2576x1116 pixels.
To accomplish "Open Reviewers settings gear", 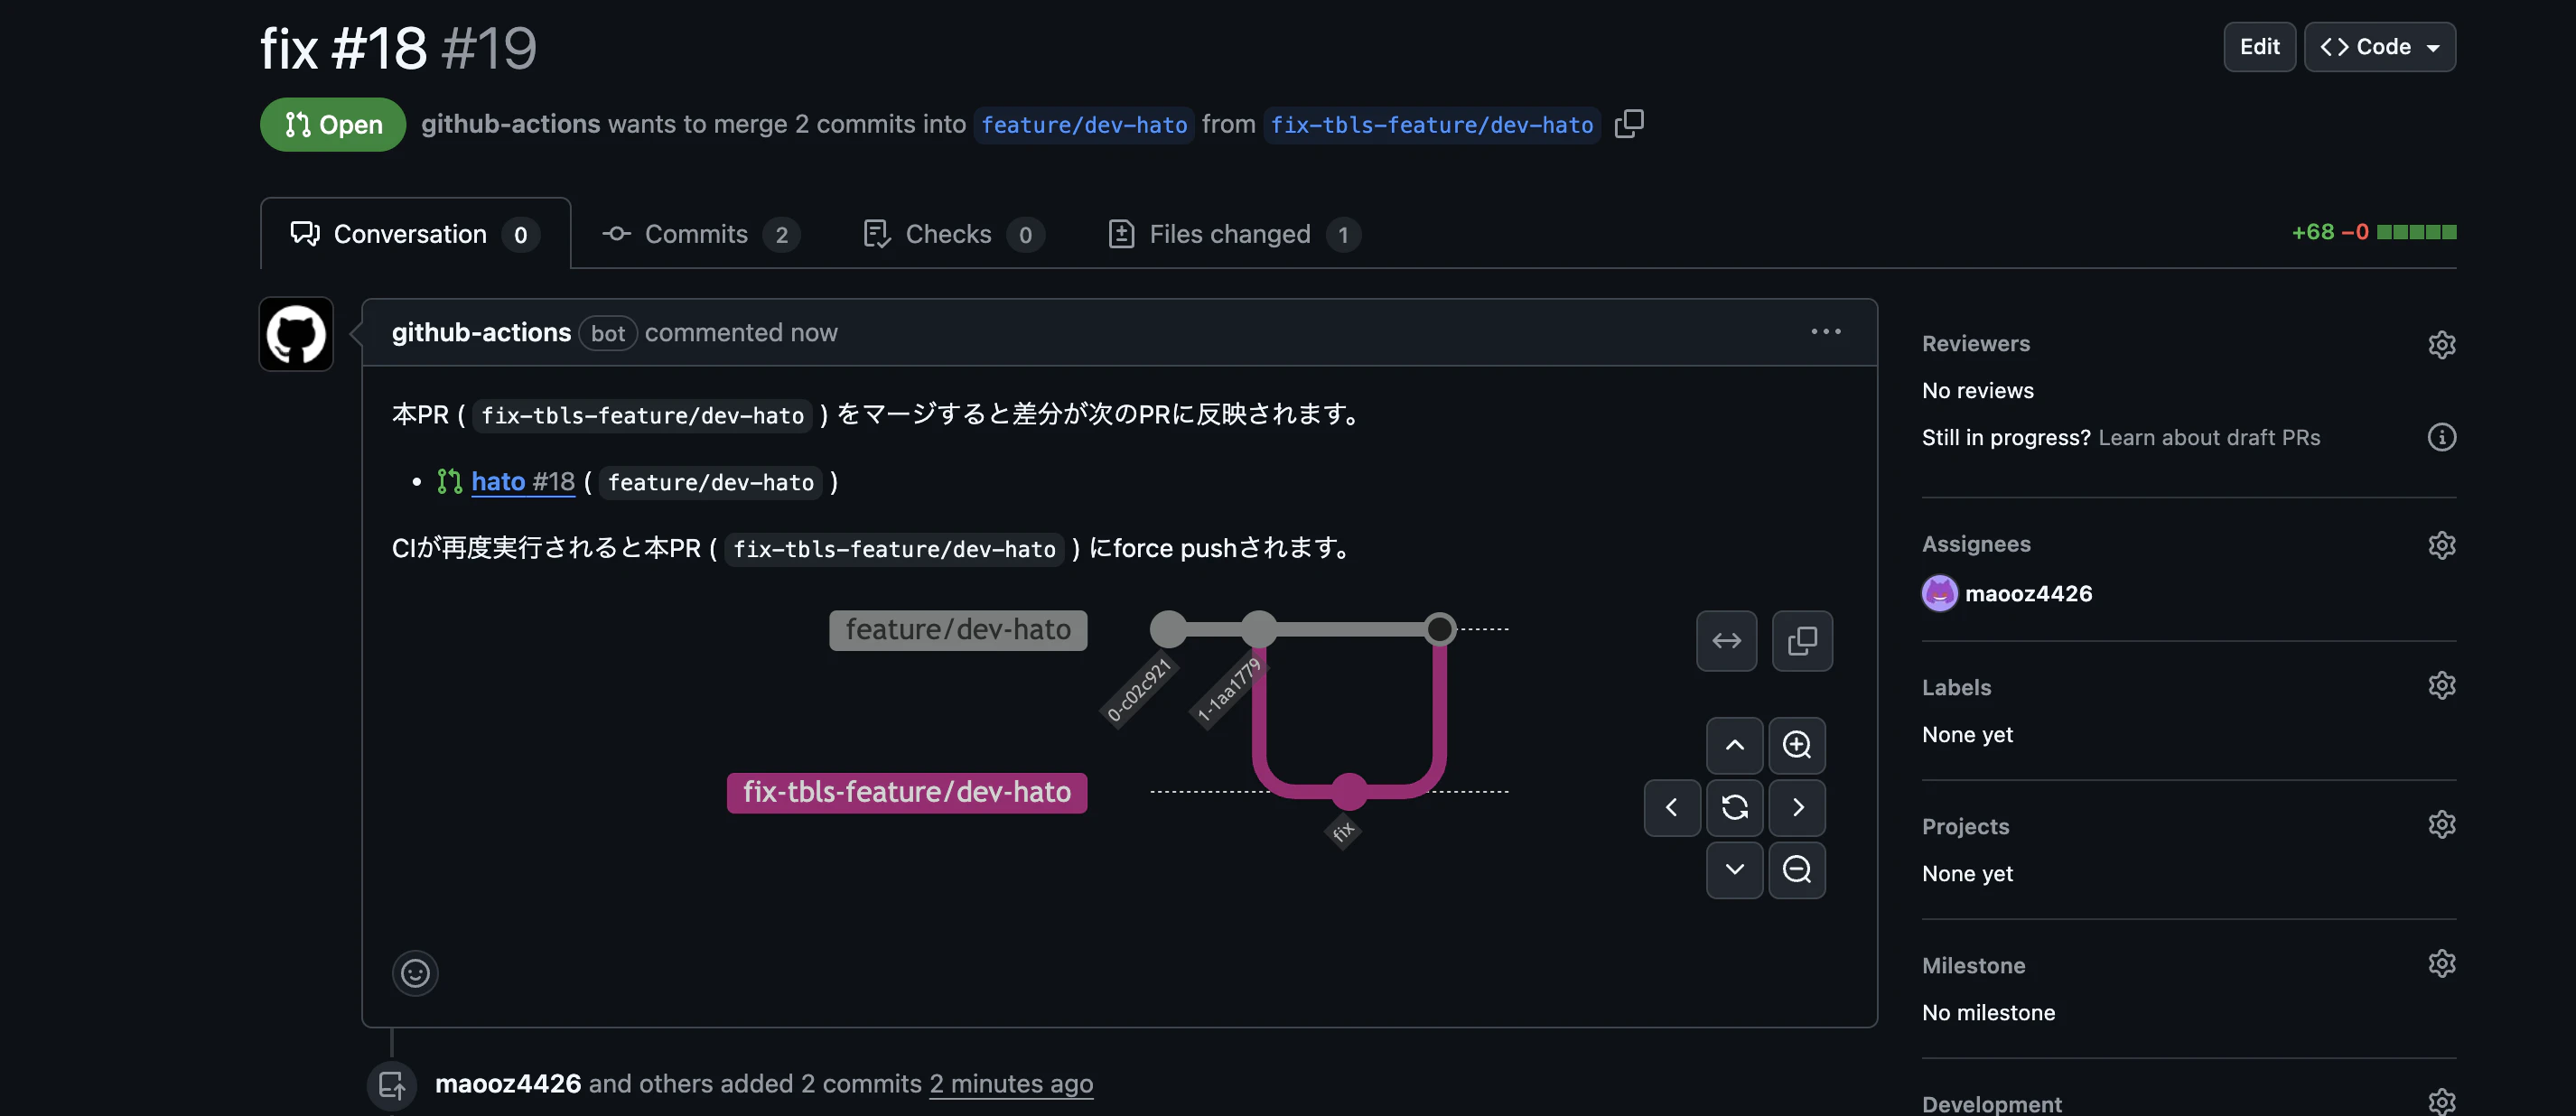I will click(x=2442, y=344).
